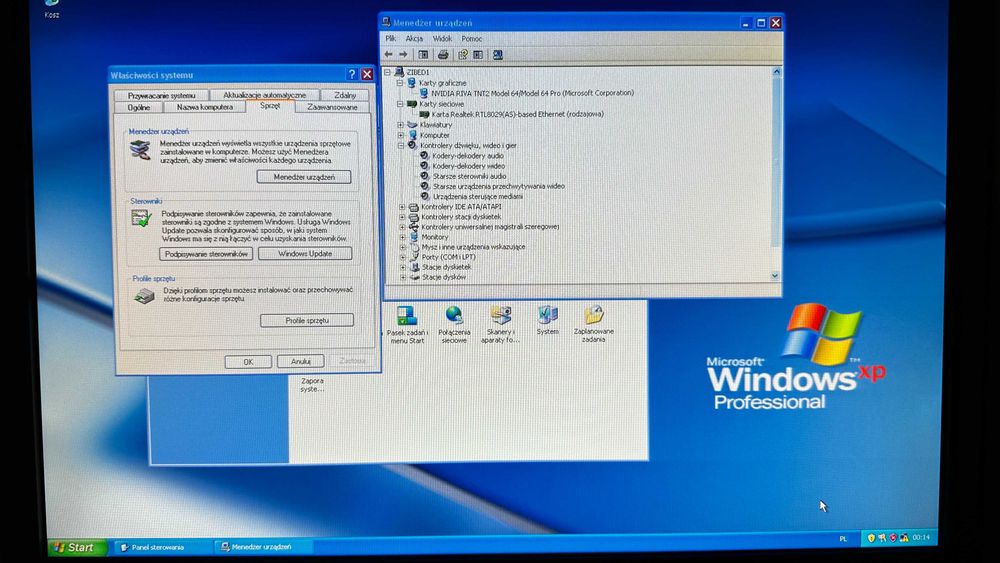Image resolution: width=1000 pixels, height=563 pixels.
Task: Open Zaplanowane zadania icon
Action: click(x=594, y=325)
